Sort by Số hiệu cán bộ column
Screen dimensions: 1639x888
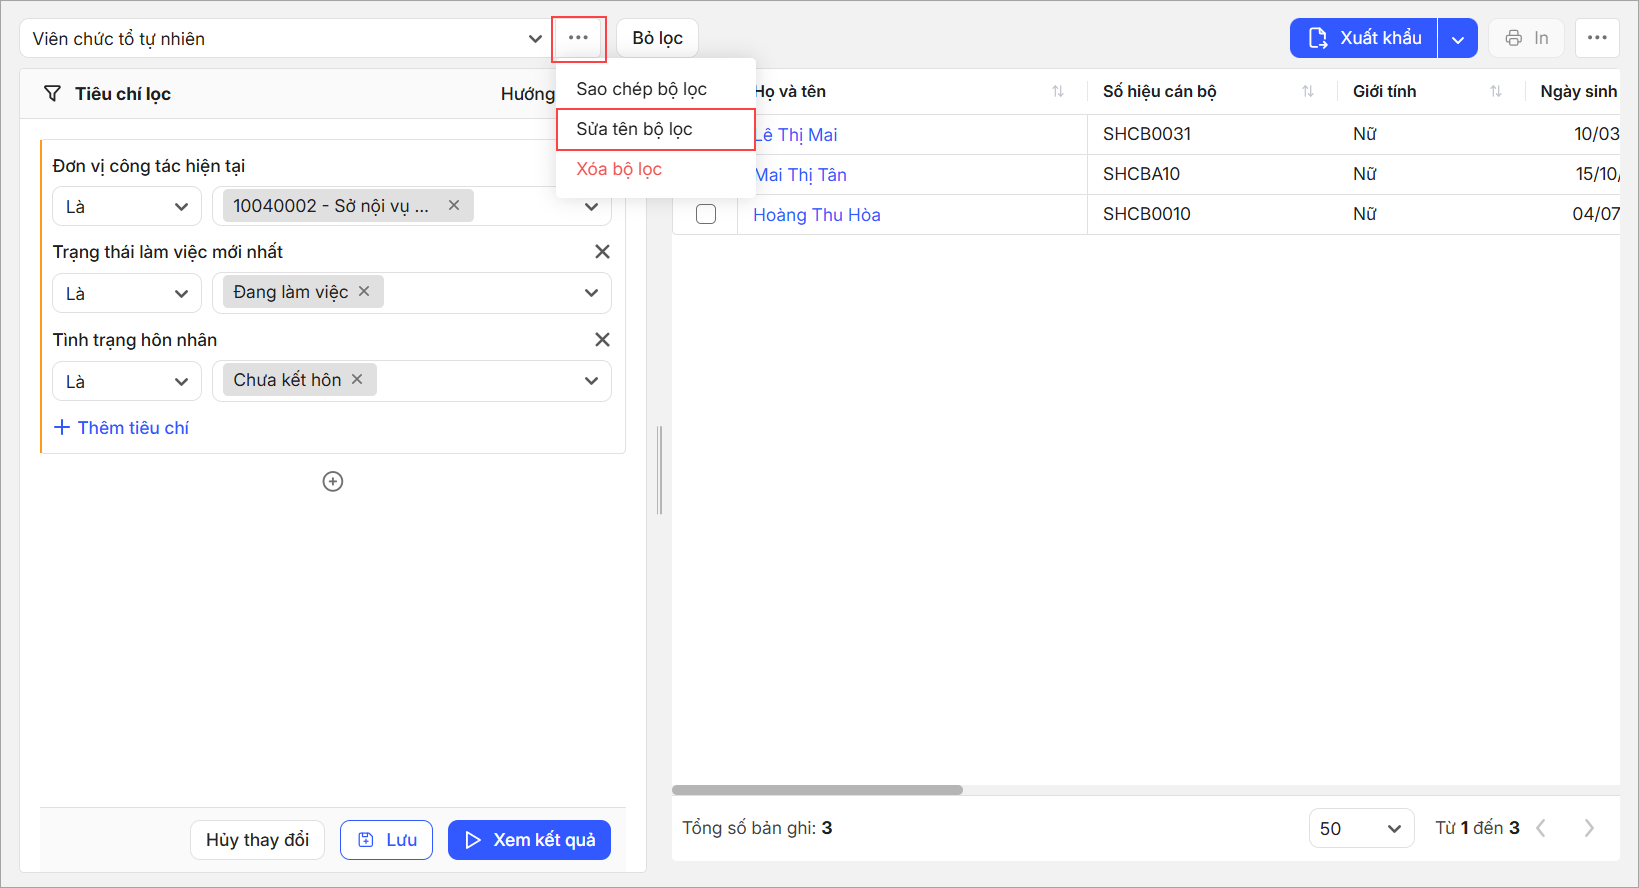tap(1307, 92)
